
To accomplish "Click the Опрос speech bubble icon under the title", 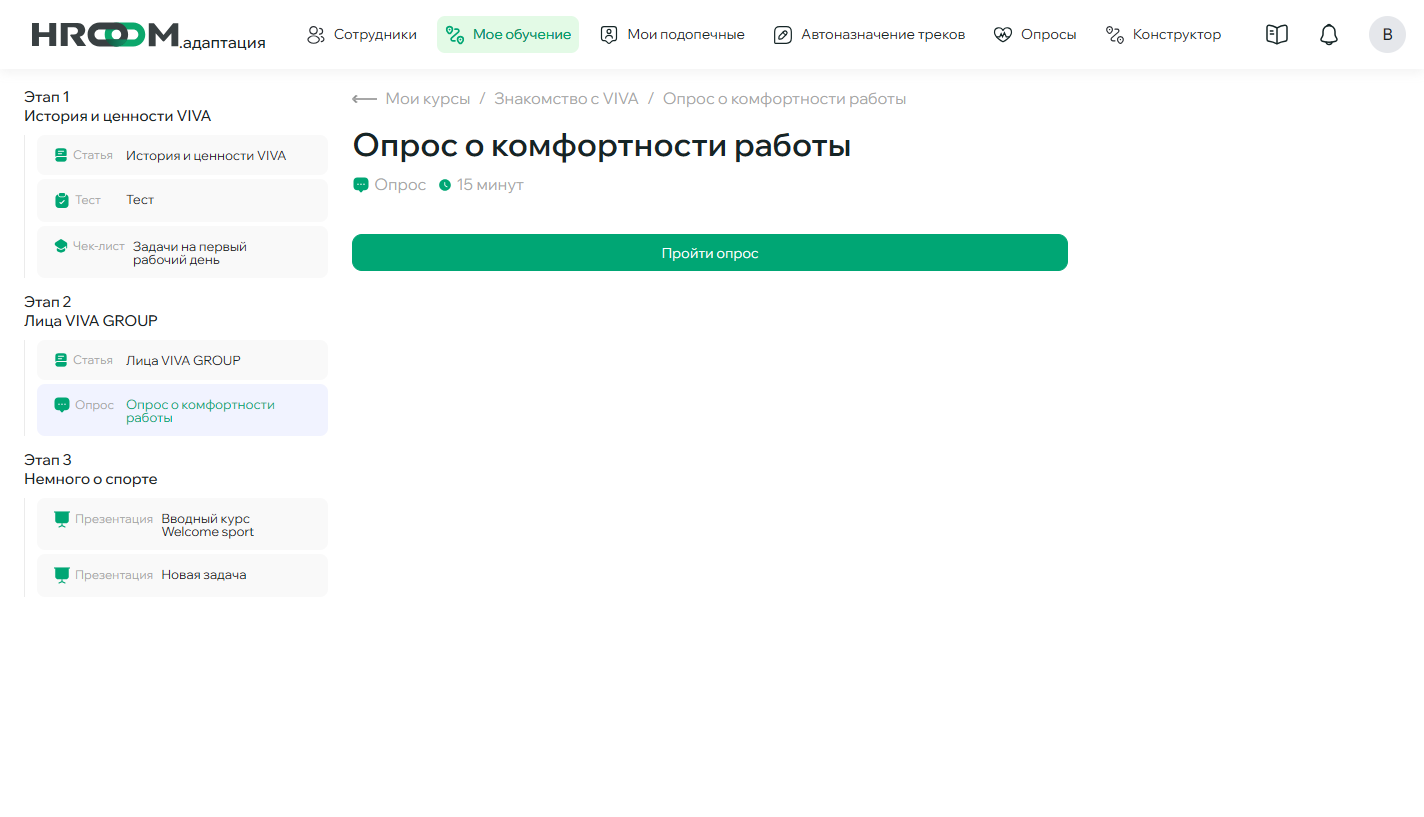I will 360,184.
